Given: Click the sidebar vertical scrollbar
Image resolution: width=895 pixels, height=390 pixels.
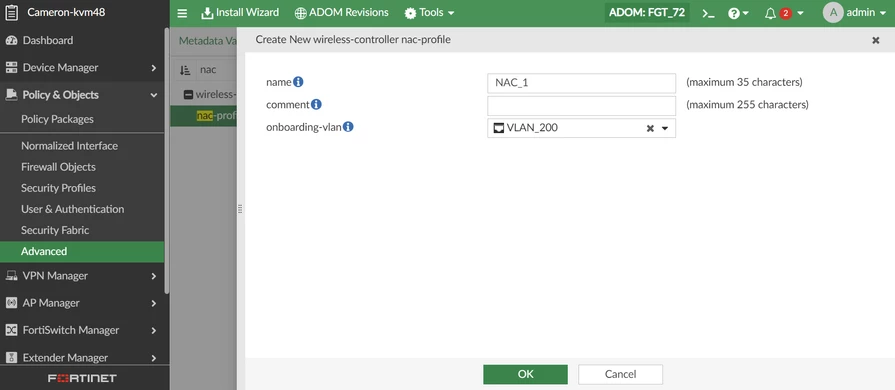Looking at the screenshot, I should tap(167, 160).
